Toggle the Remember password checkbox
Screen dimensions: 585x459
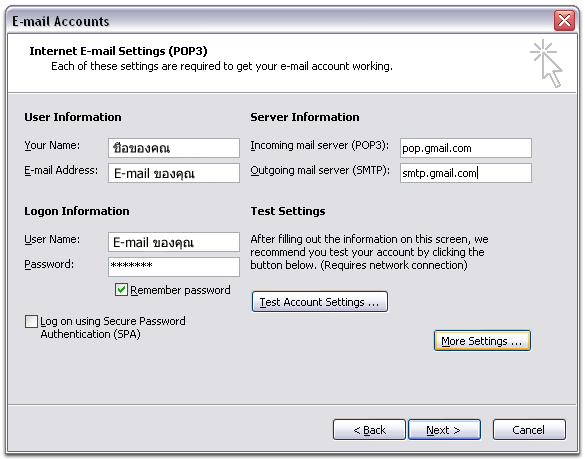[x=121, y=290]
